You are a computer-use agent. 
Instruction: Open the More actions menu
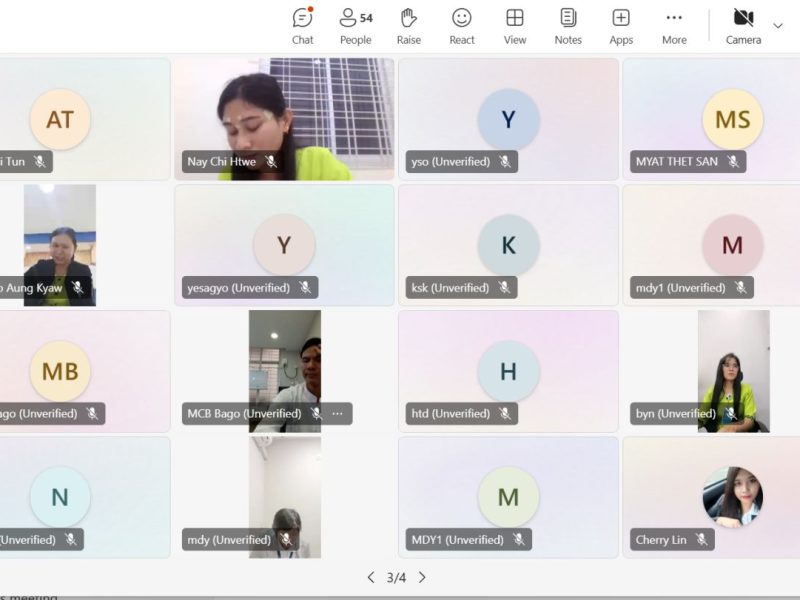pos(674,27)
